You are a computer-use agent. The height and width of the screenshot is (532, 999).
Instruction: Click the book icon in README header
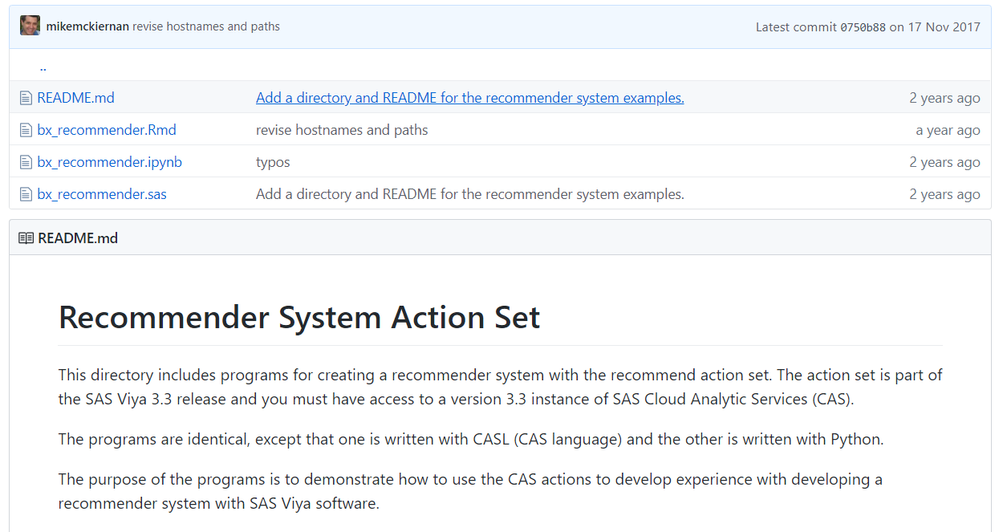coord(26,238)
